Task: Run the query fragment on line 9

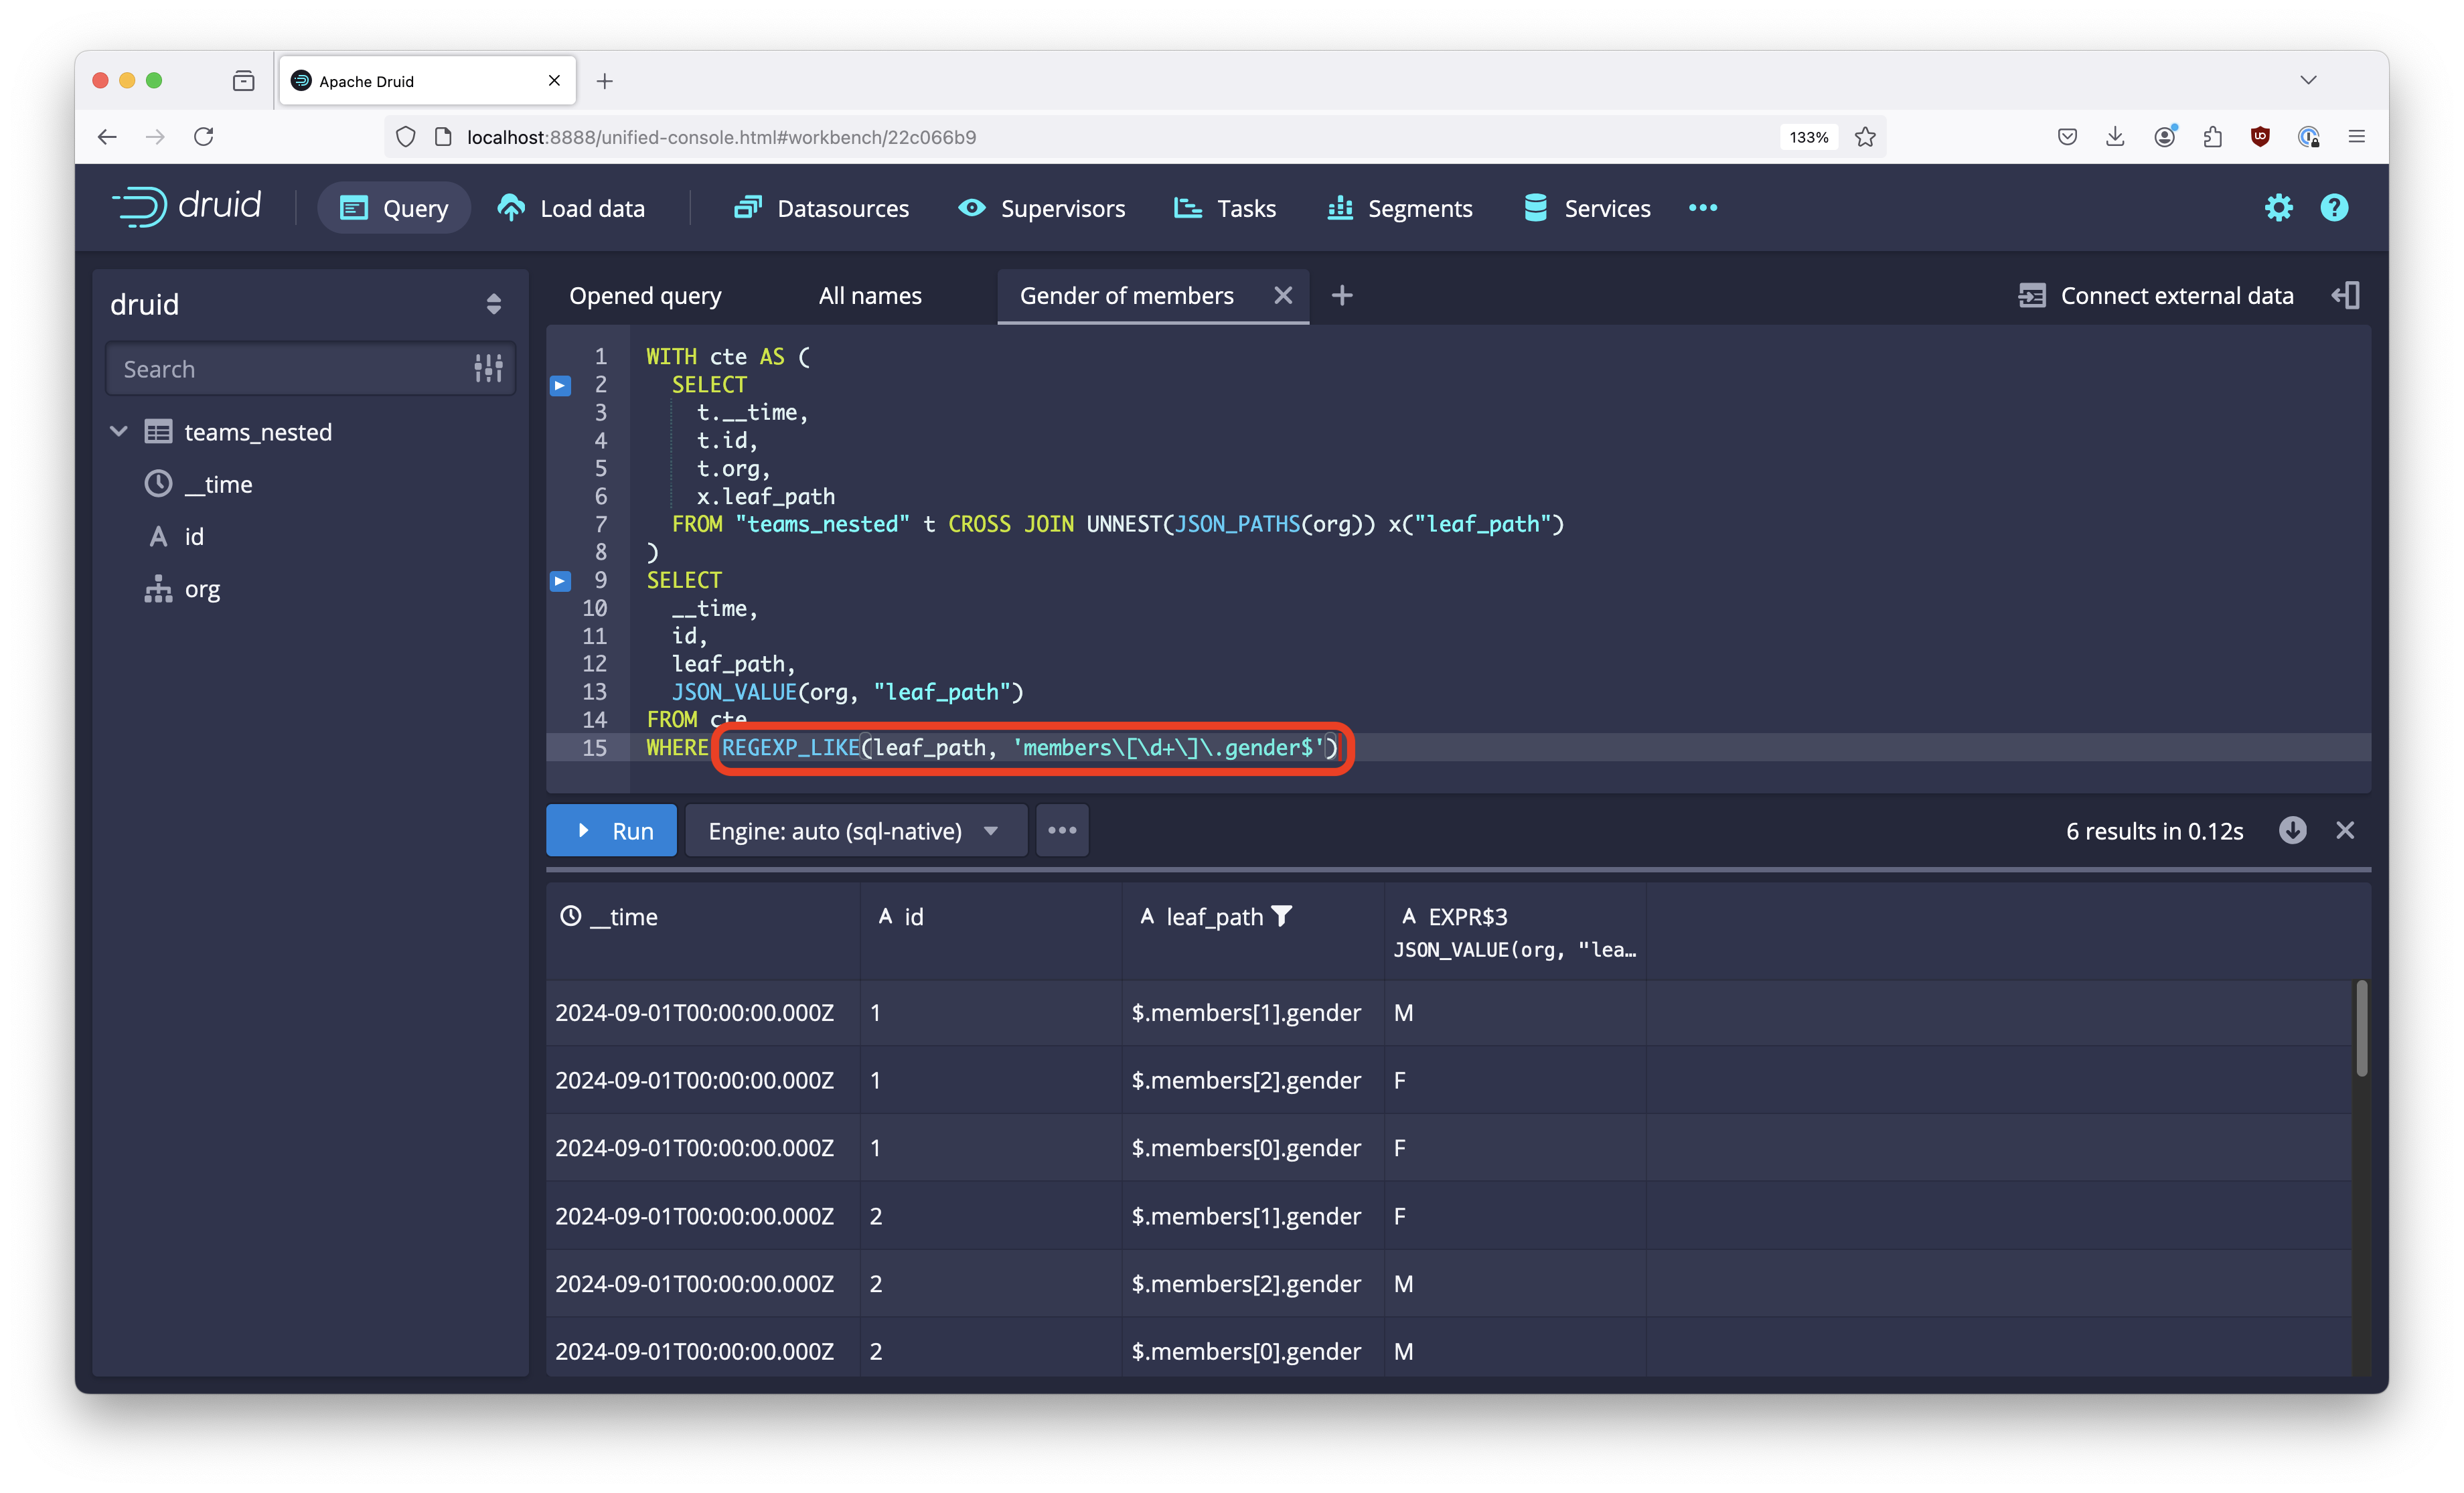Action: coord(560,580)
